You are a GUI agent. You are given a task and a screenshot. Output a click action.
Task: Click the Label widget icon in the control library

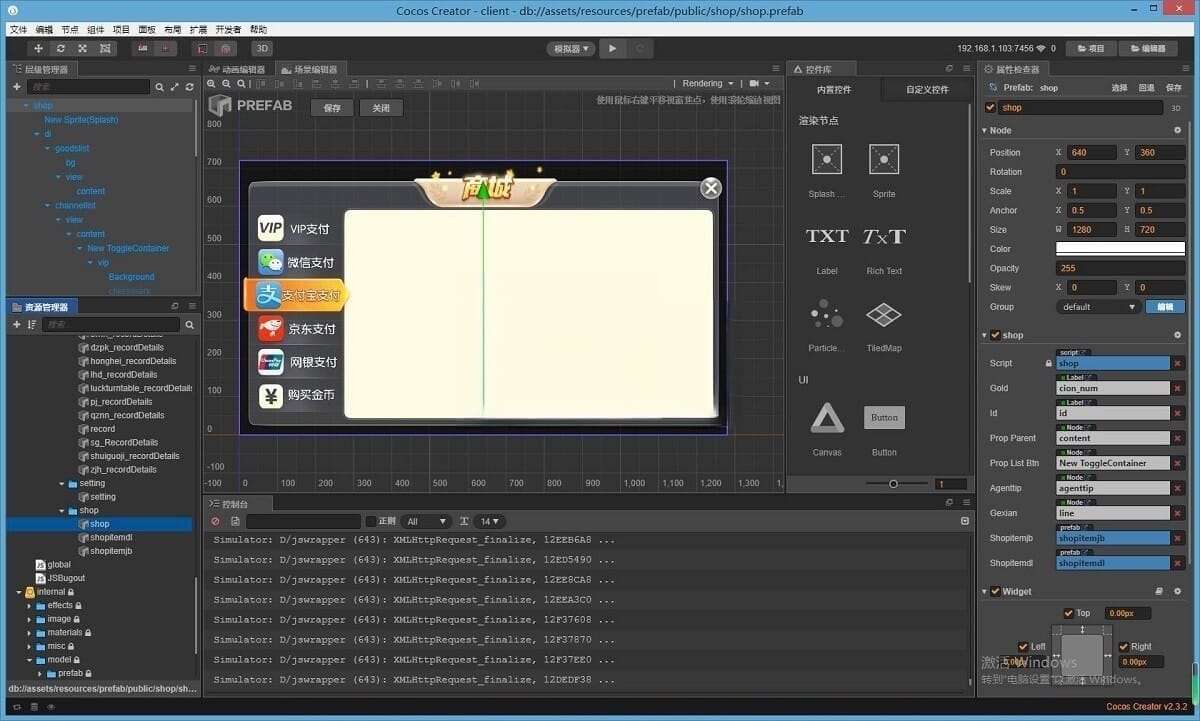point(827,237)
